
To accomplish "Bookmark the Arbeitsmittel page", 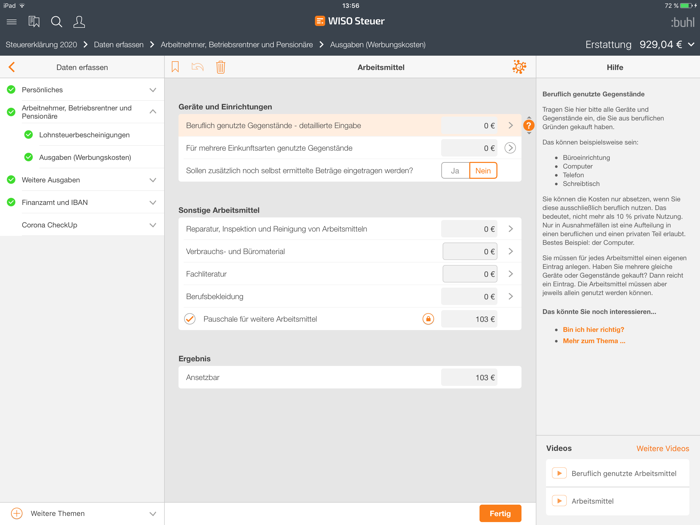I will coord(175,67).
